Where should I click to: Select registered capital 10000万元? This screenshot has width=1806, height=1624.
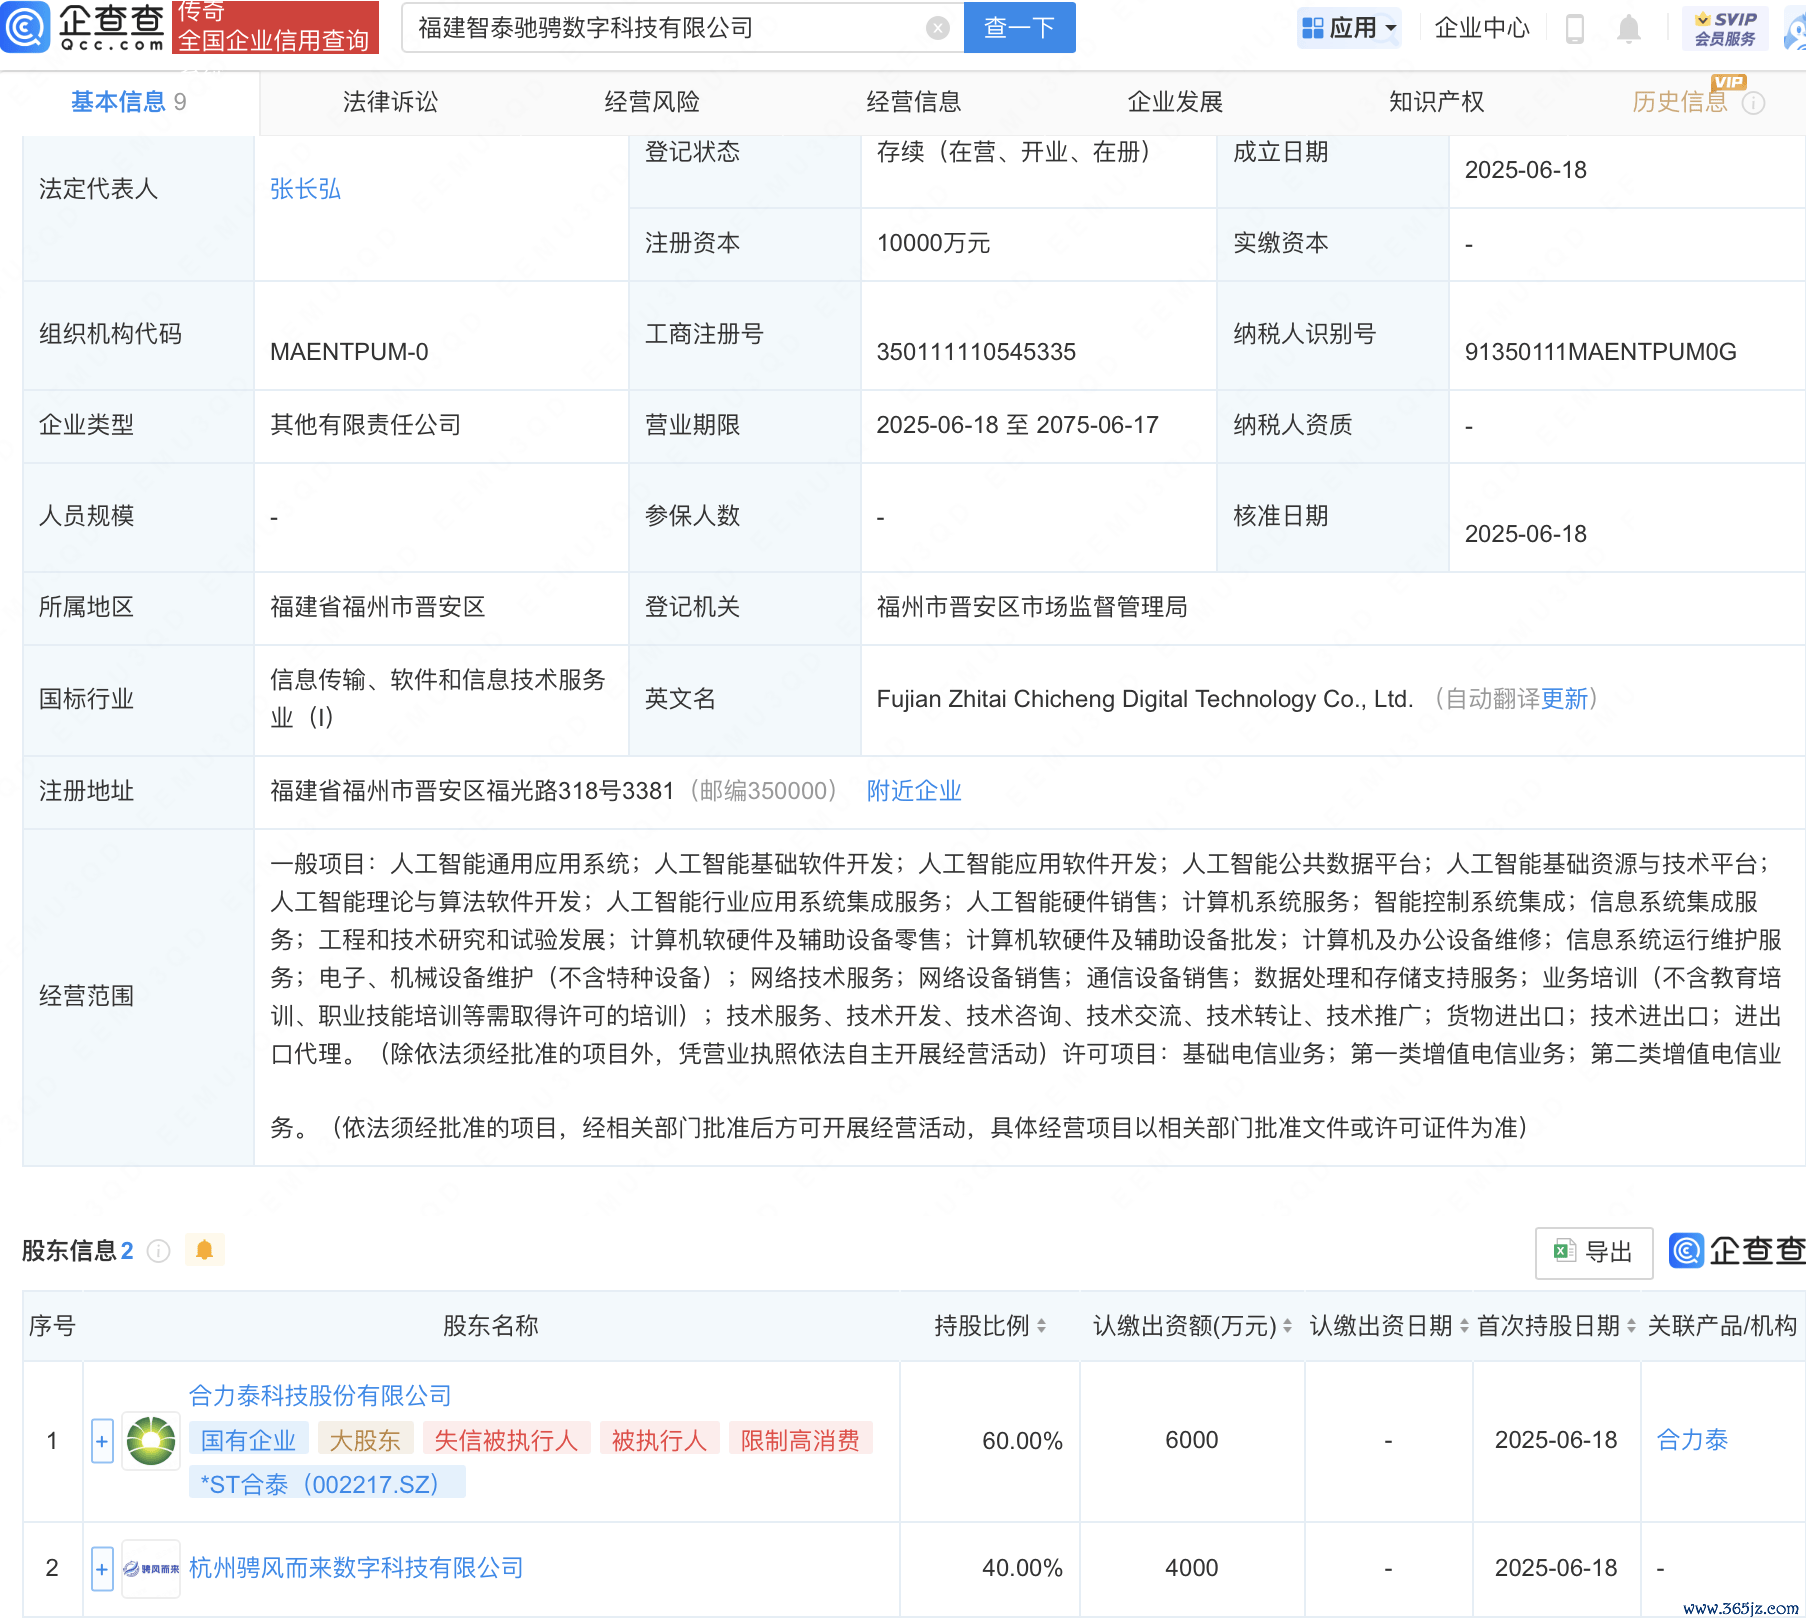933,243
